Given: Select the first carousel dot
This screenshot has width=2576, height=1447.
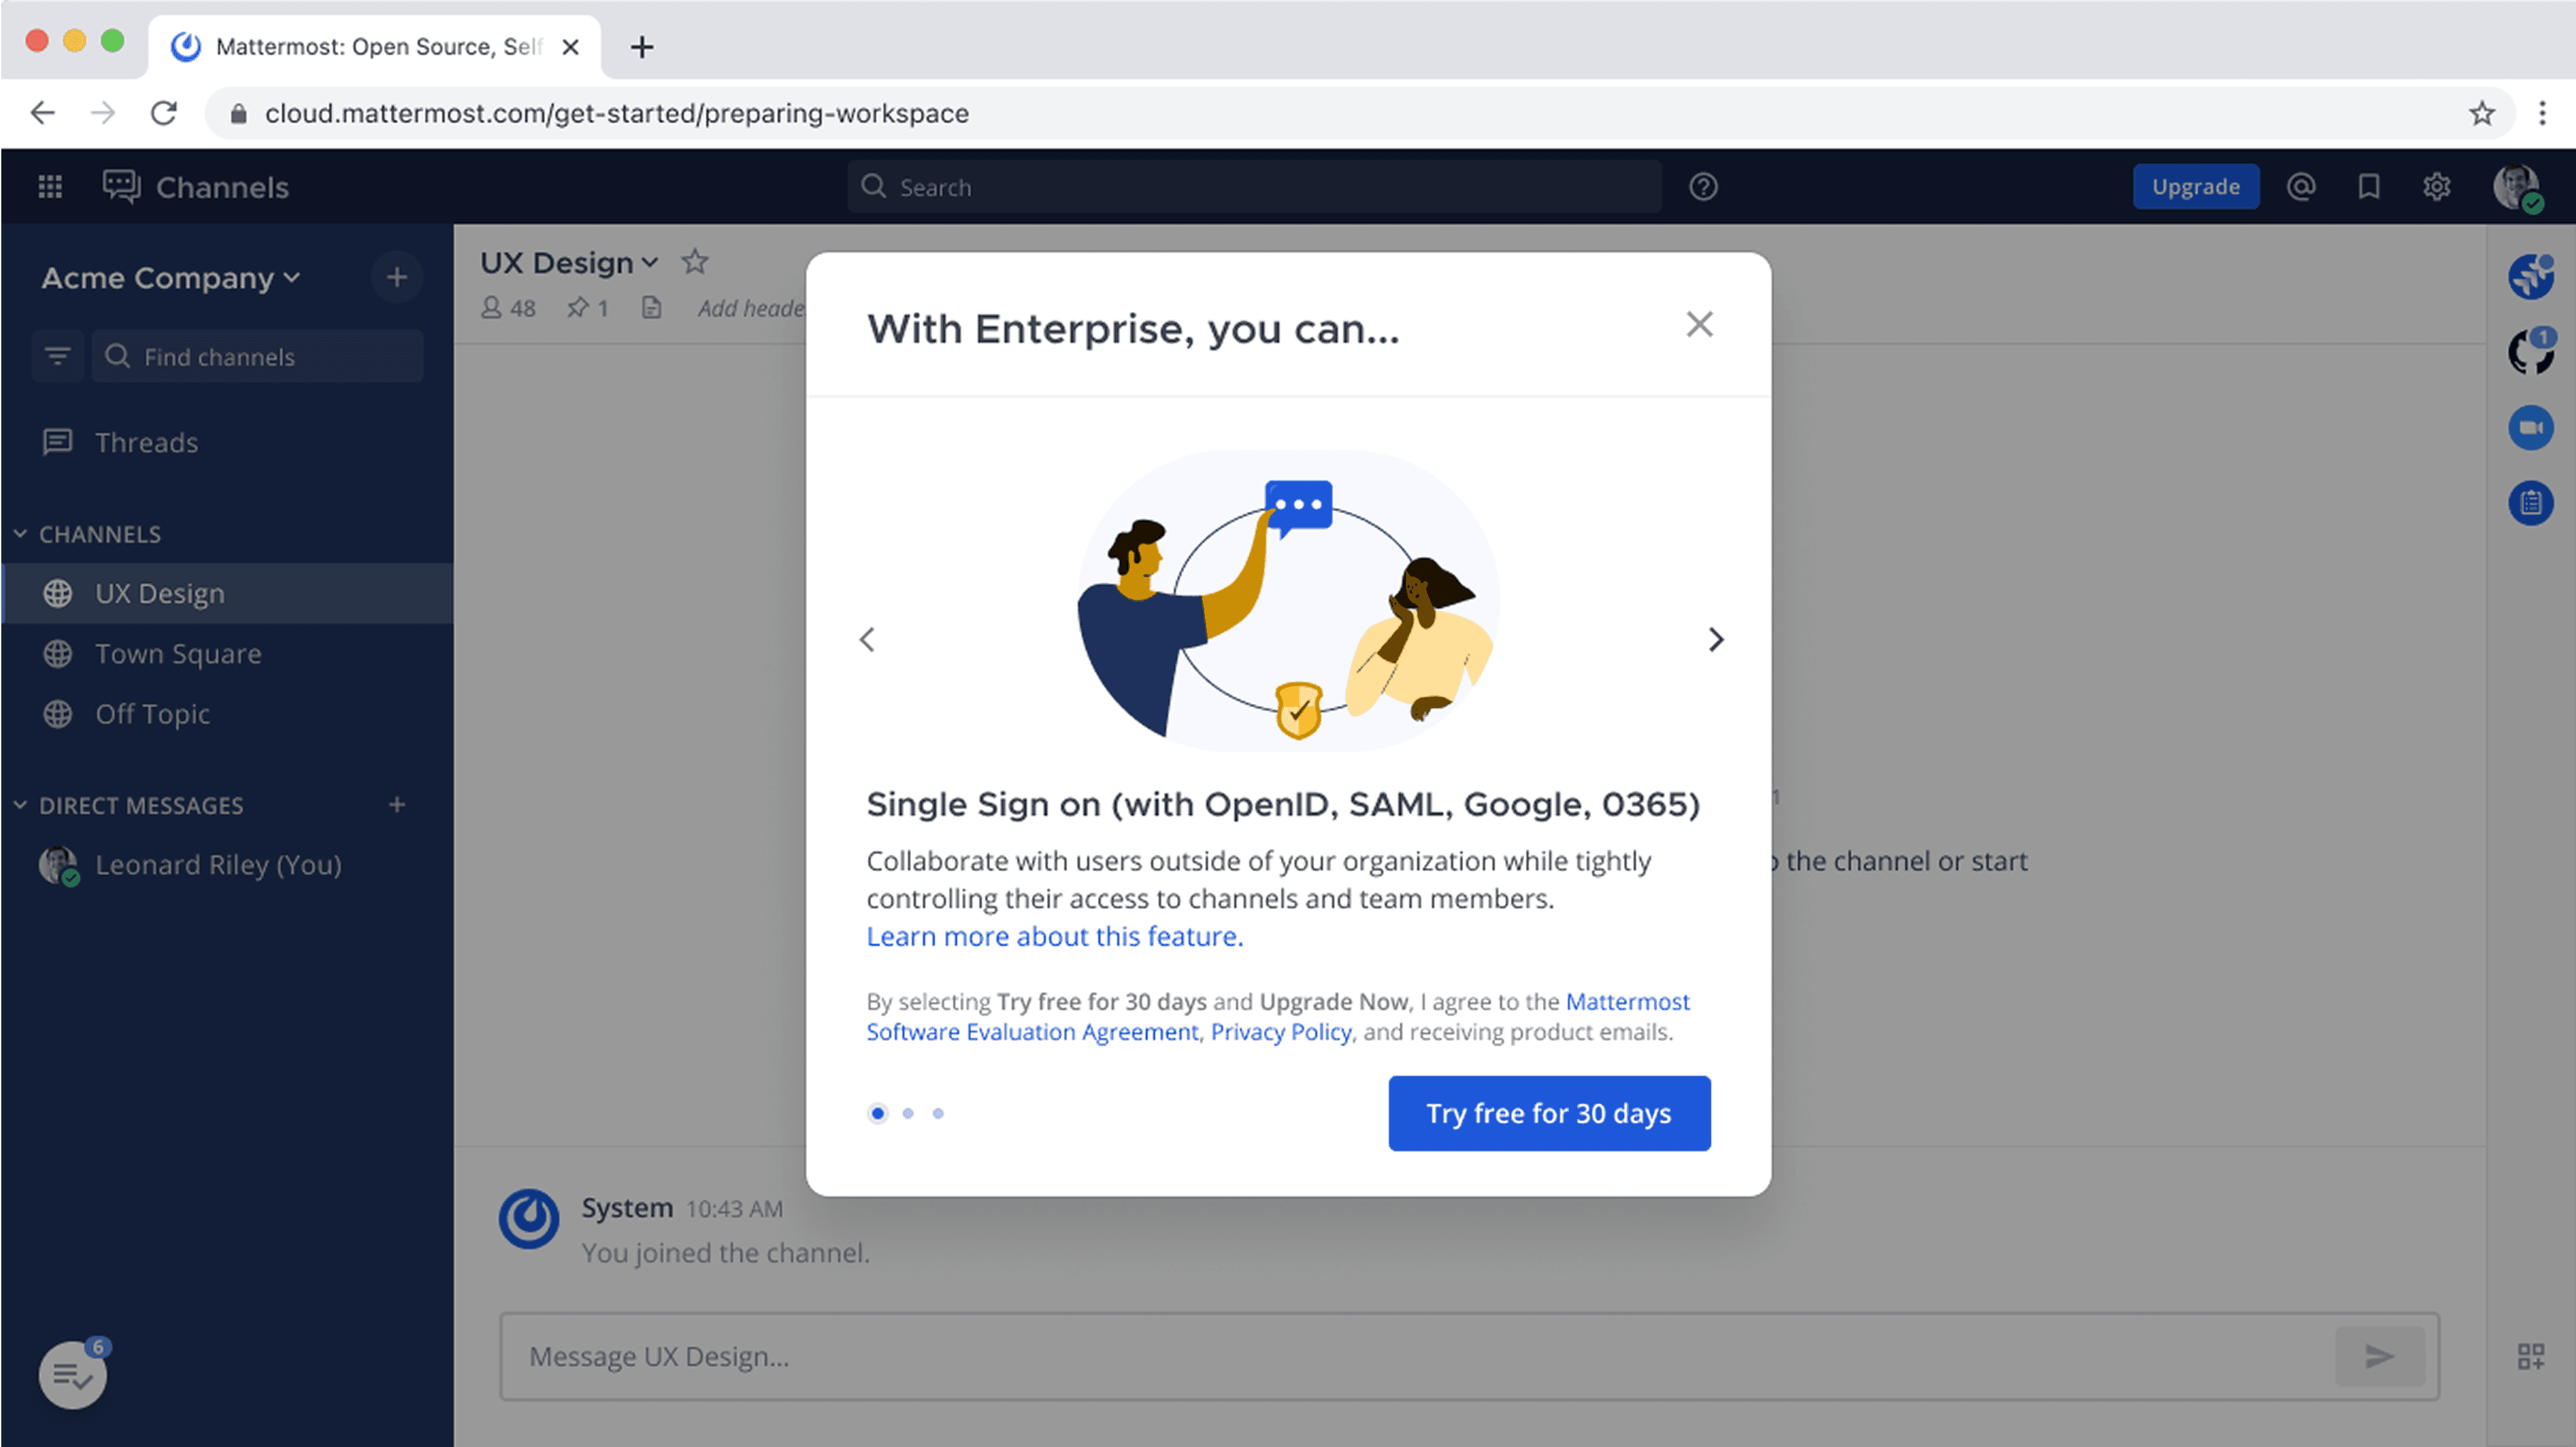Looking at the screenshot, I should 878,1113.
